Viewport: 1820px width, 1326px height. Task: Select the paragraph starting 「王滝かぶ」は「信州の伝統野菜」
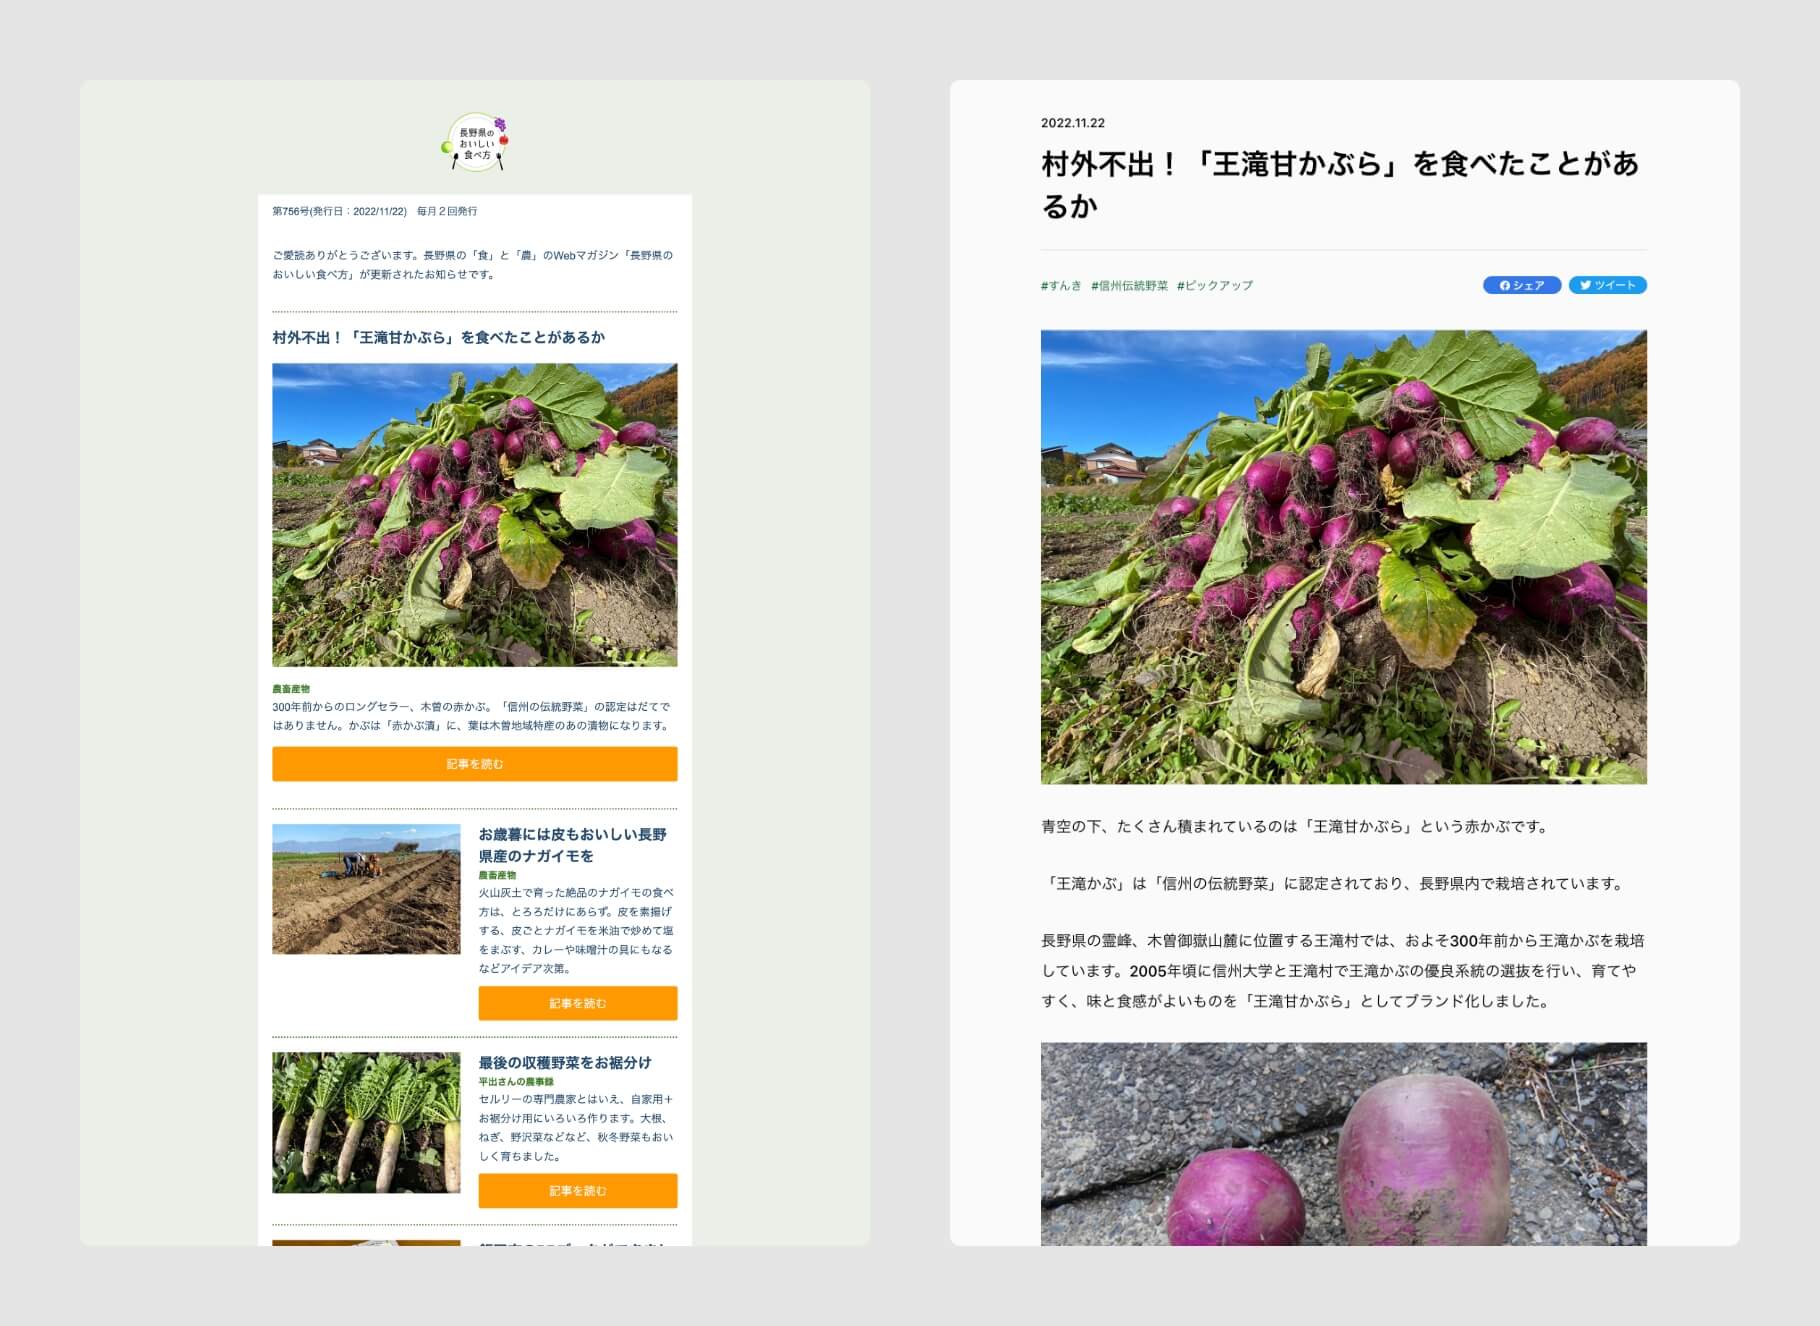coord(1335,884)
